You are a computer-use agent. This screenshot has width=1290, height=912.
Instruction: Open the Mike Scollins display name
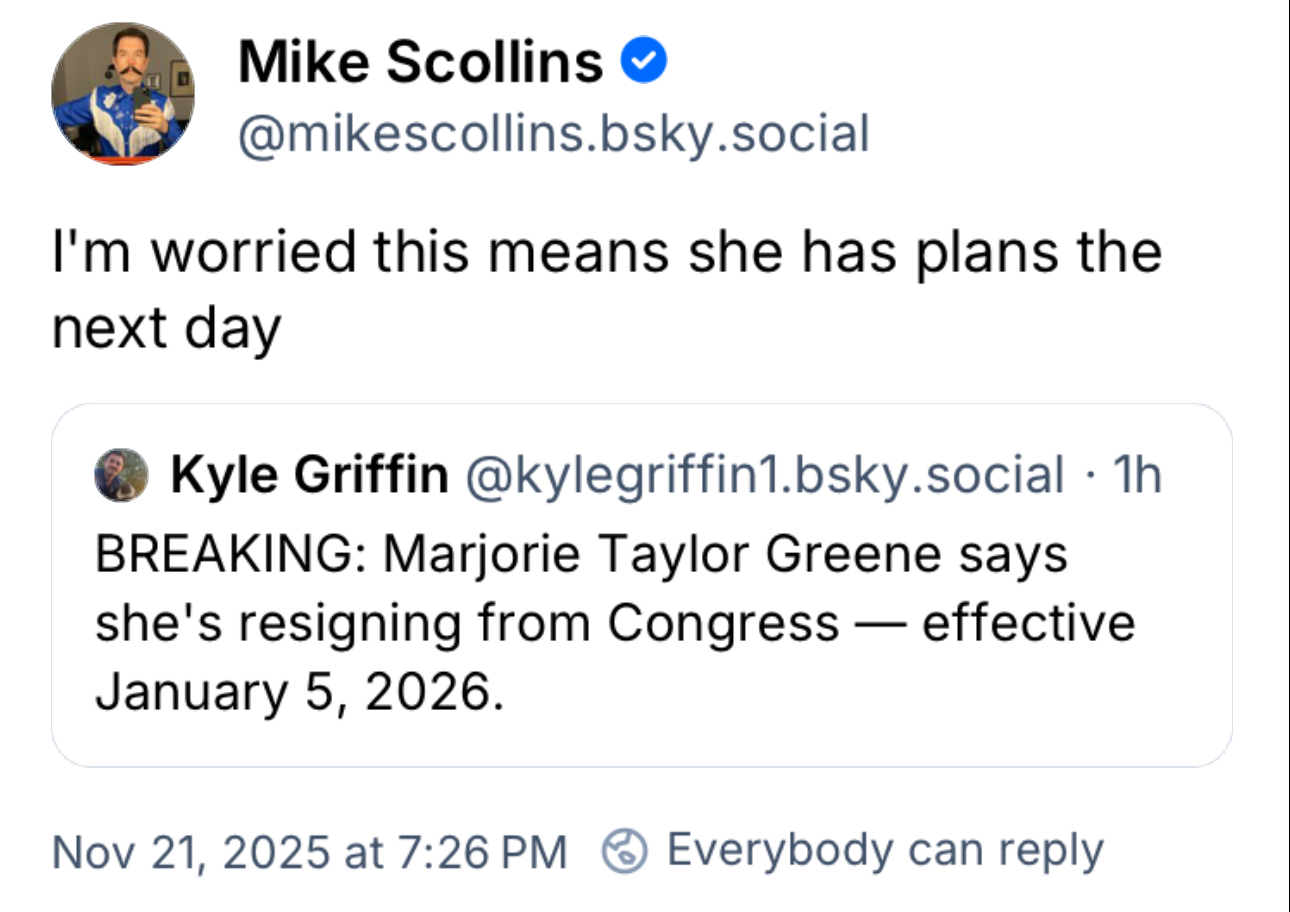point(420,64)
